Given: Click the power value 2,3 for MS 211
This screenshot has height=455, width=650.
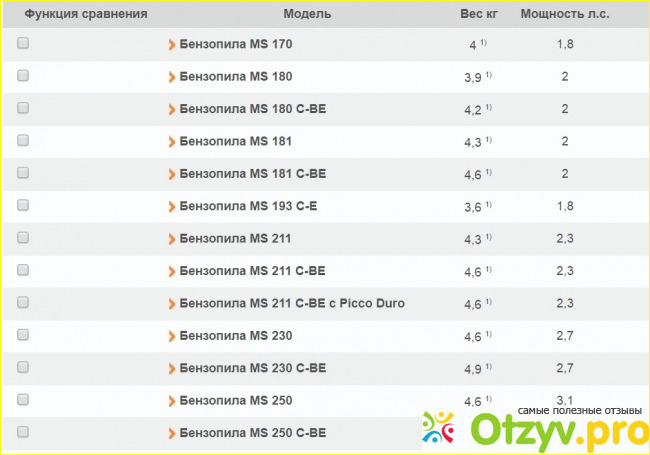Looking at the screenshot, I should (x=565, y=238).
